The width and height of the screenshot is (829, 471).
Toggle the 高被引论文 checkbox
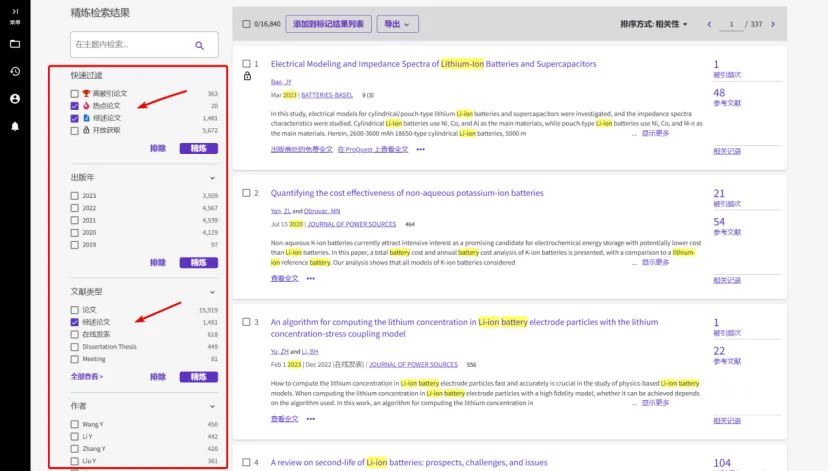tap(75, 94)
